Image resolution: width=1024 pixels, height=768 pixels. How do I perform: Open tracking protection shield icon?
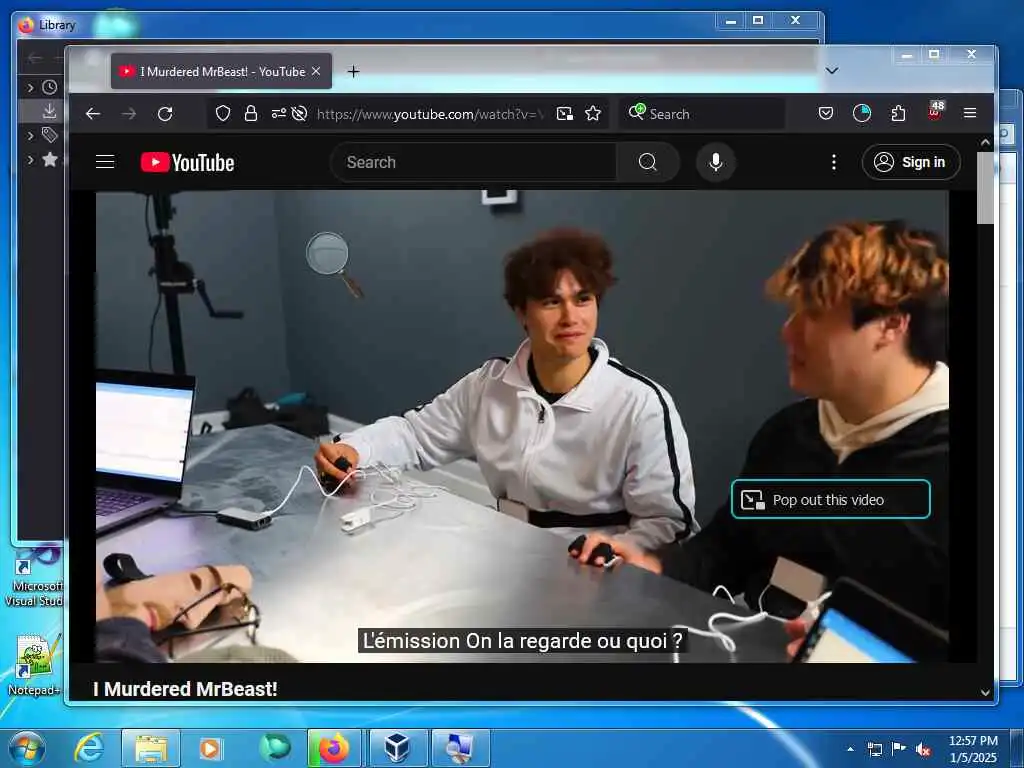click(x=223, y=114)
